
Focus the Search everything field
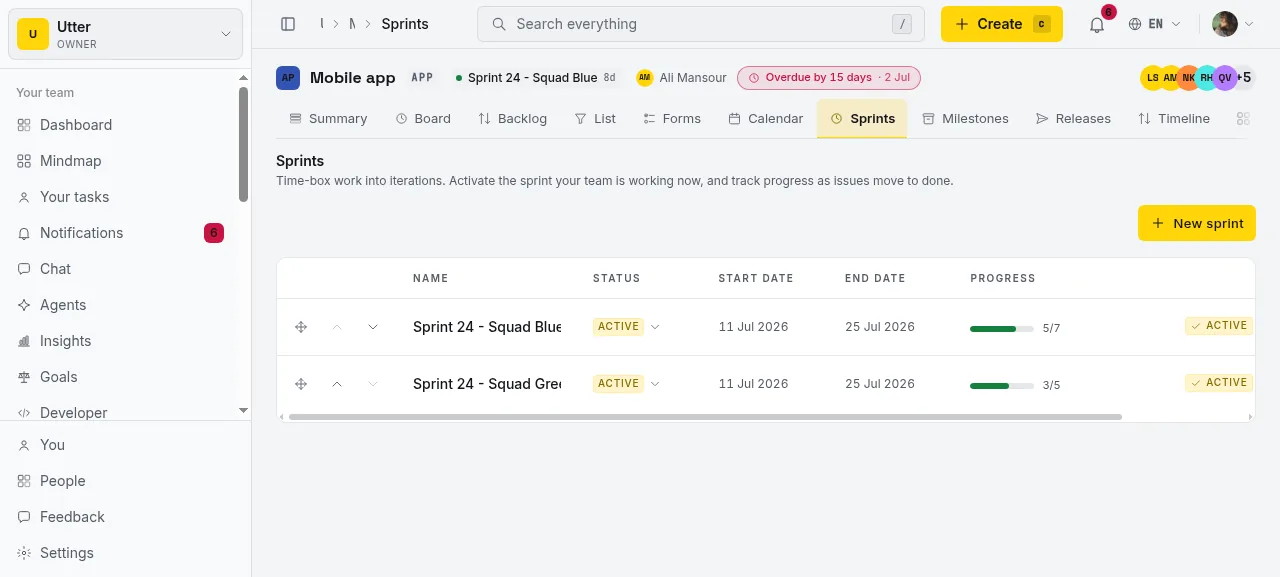point(701,24)
